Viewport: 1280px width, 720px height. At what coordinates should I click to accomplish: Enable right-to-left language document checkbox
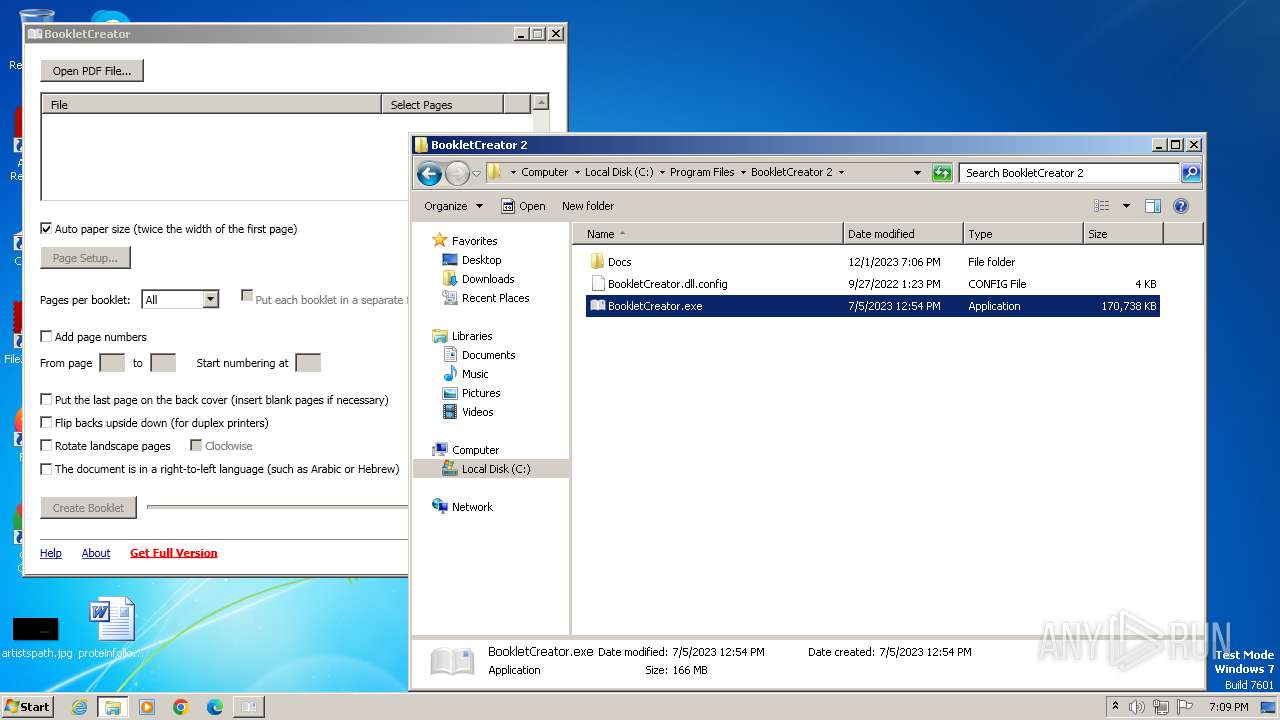pos(46,468)
